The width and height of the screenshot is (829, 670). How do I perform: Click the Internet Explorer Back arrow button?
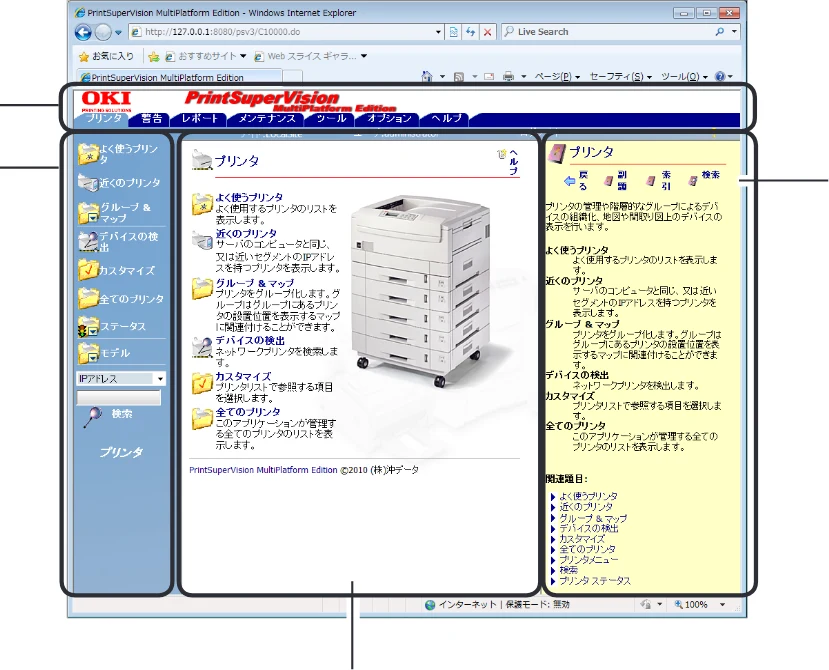(83, 32)
